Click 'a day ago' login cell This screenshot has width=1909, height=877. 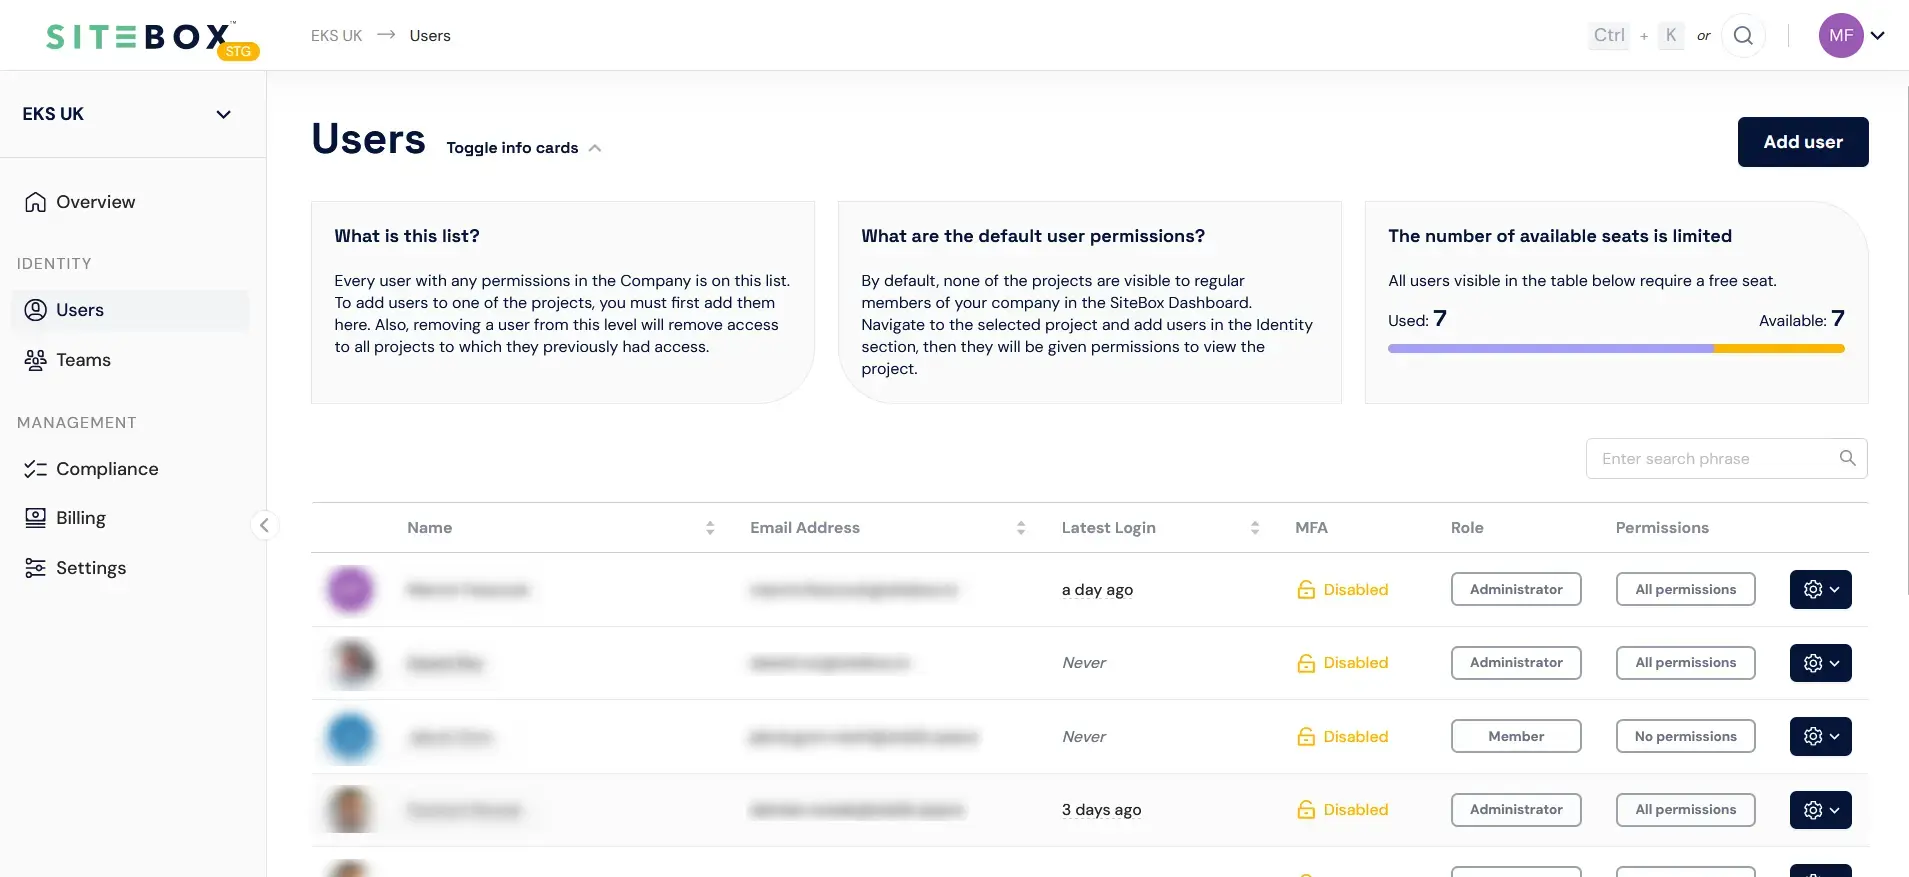click(x=1097, y=590)
